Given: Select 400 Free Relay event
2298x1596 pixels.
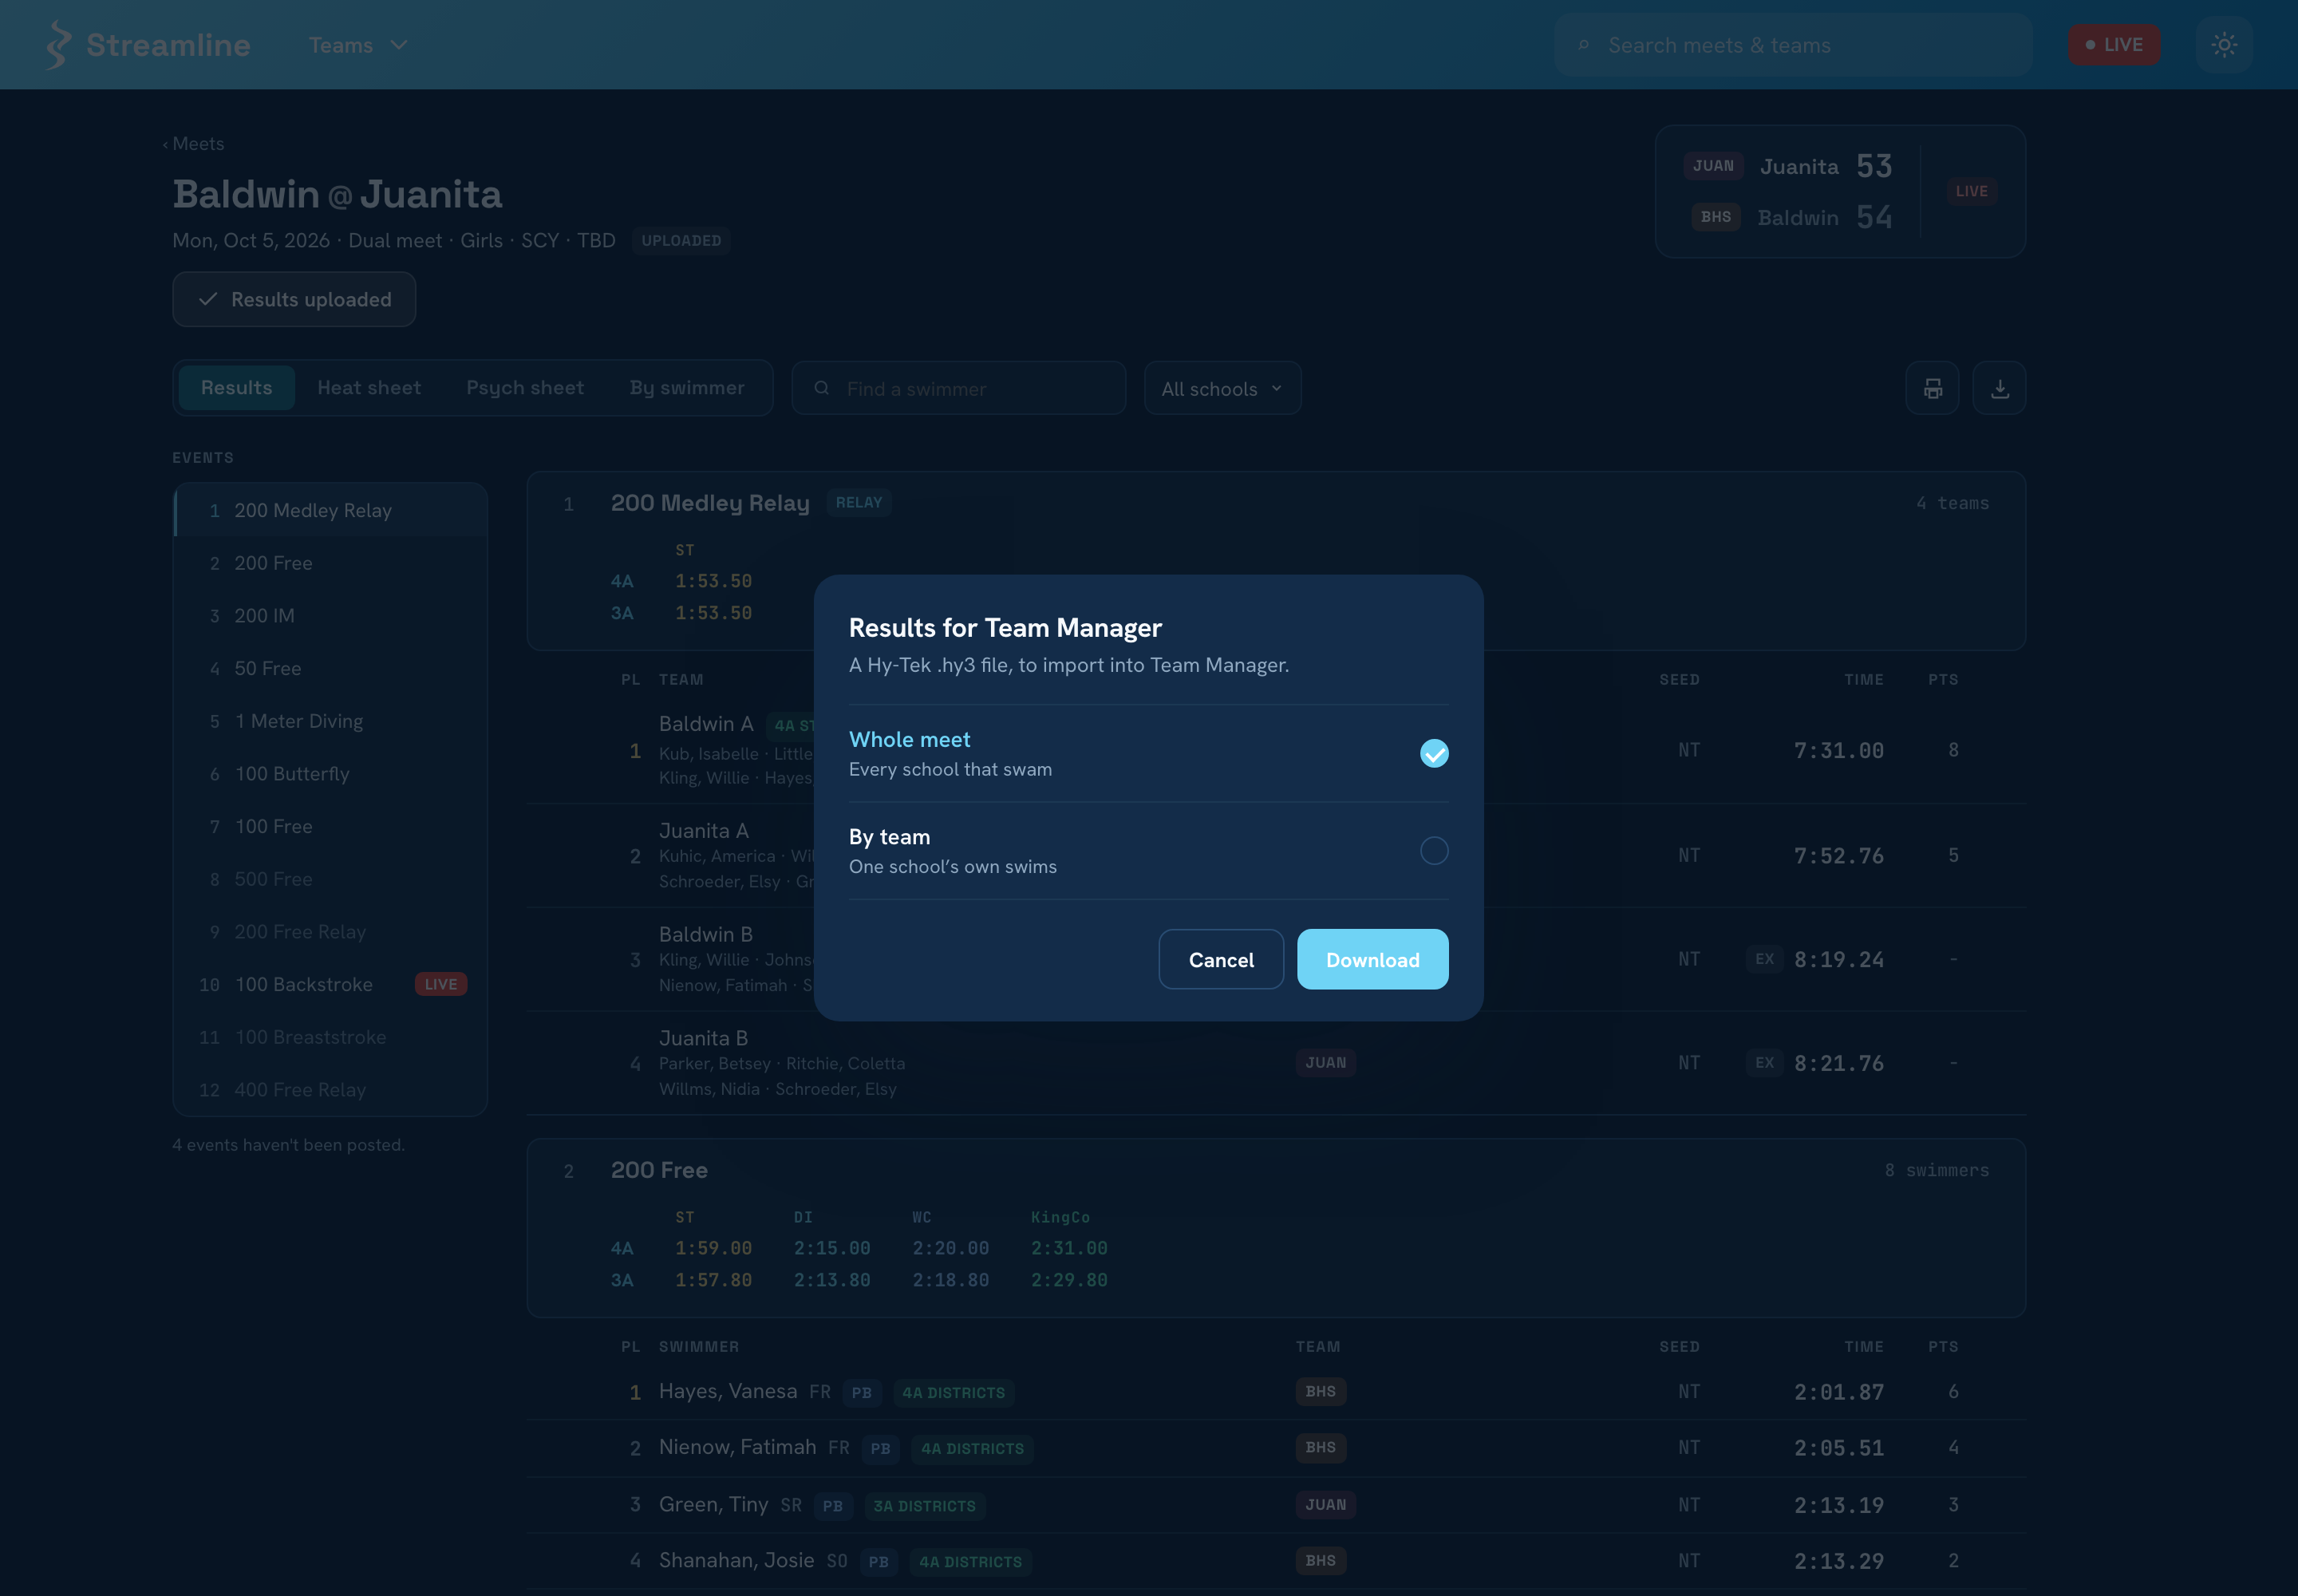Looking at the screenshot, I should coord(331,1090).
